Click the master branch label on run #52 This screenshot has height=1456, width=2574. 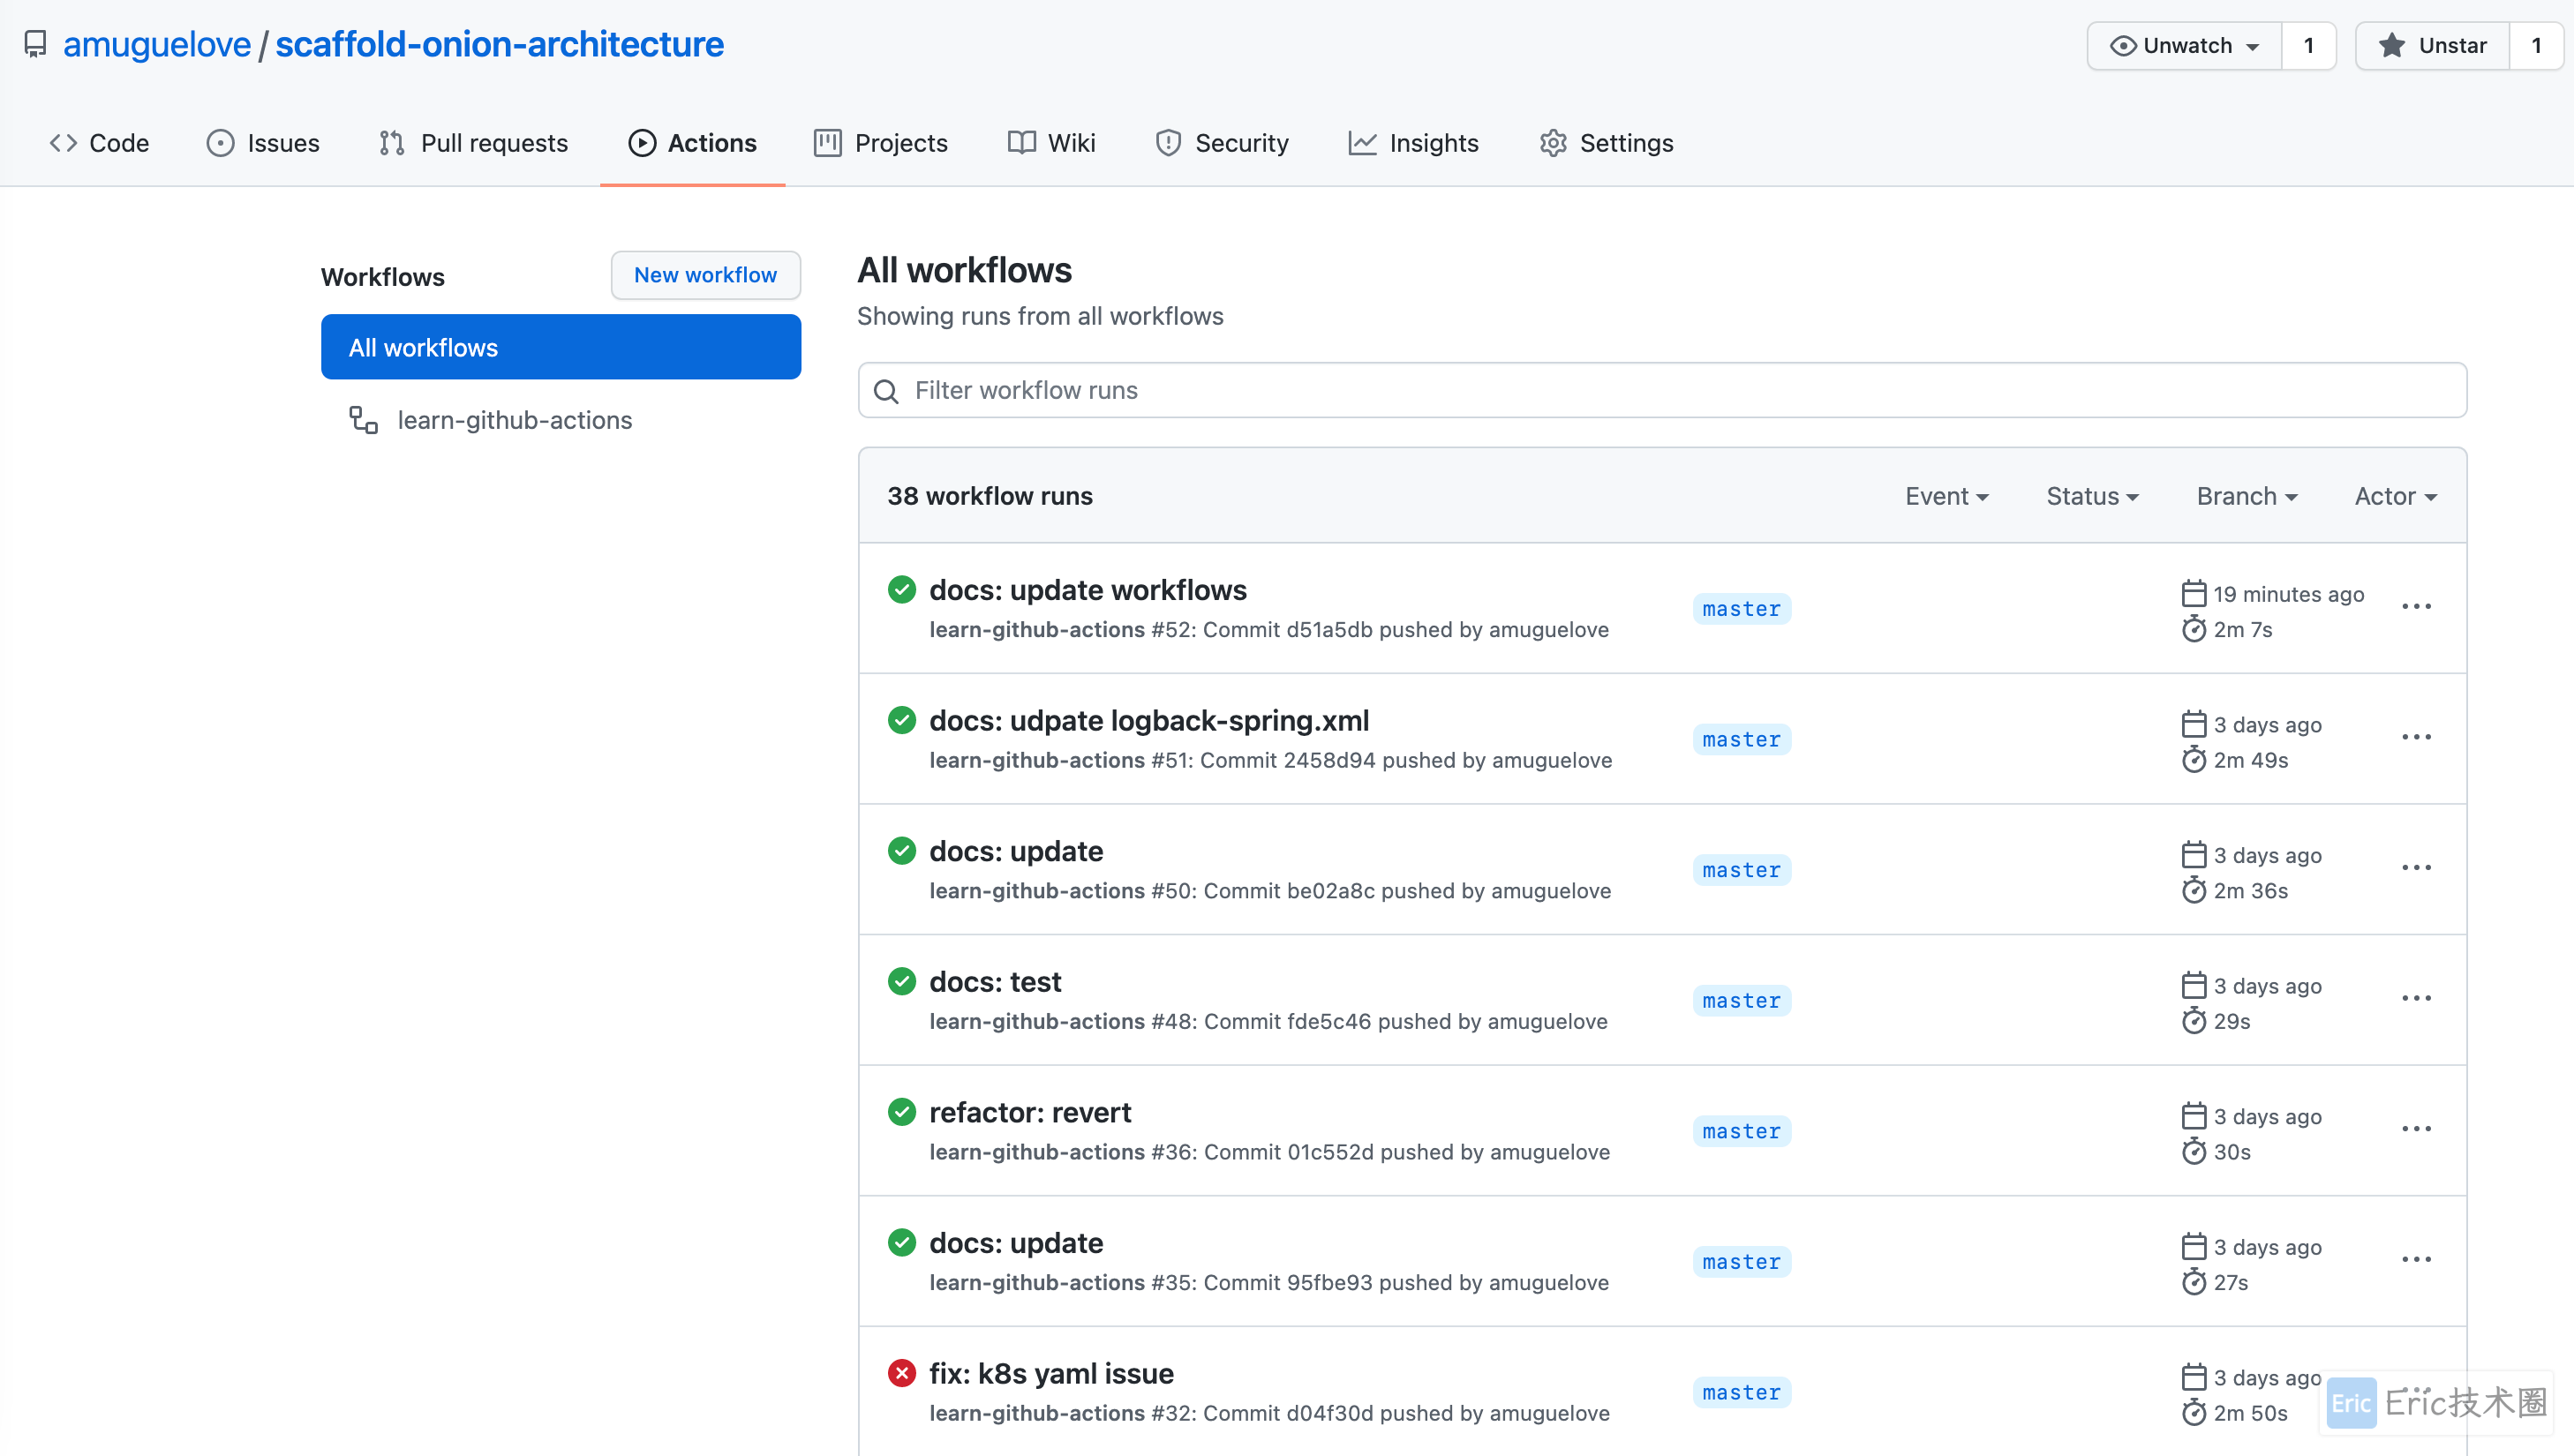1741,609
